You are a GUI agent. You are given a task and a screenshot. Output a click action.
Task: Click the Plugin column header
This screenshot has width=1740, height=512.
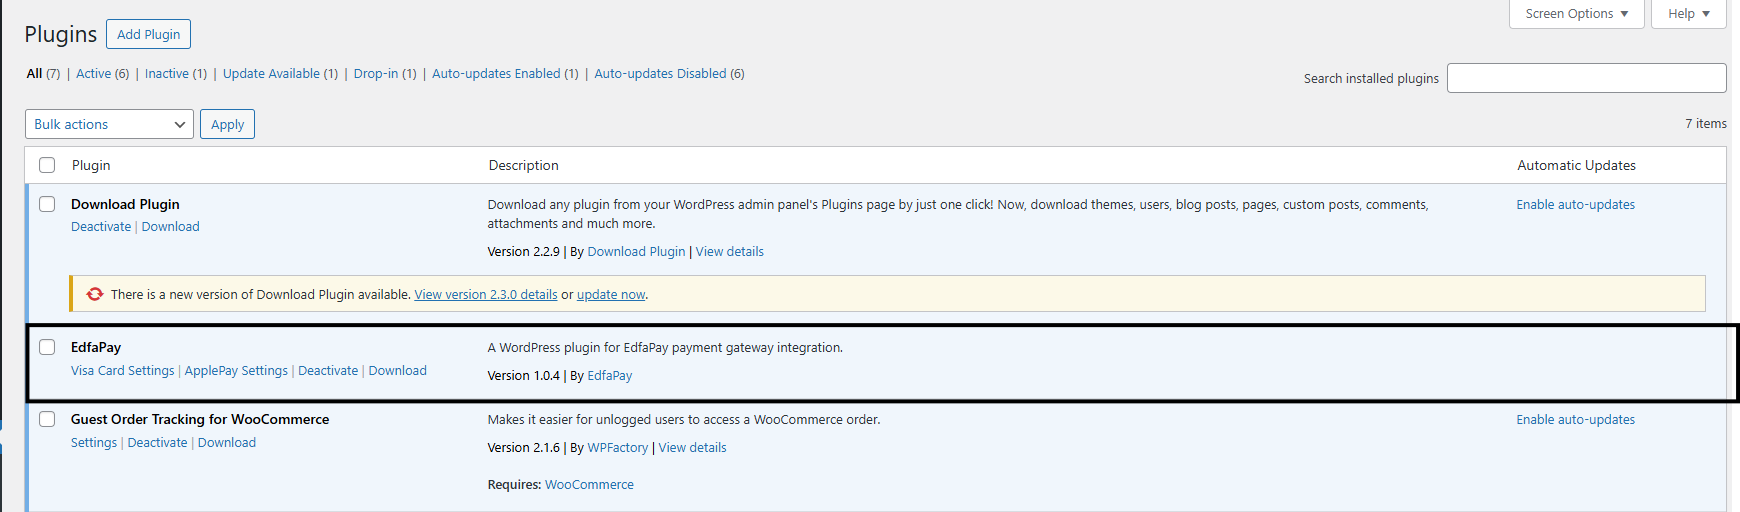[x=91, y=165]
